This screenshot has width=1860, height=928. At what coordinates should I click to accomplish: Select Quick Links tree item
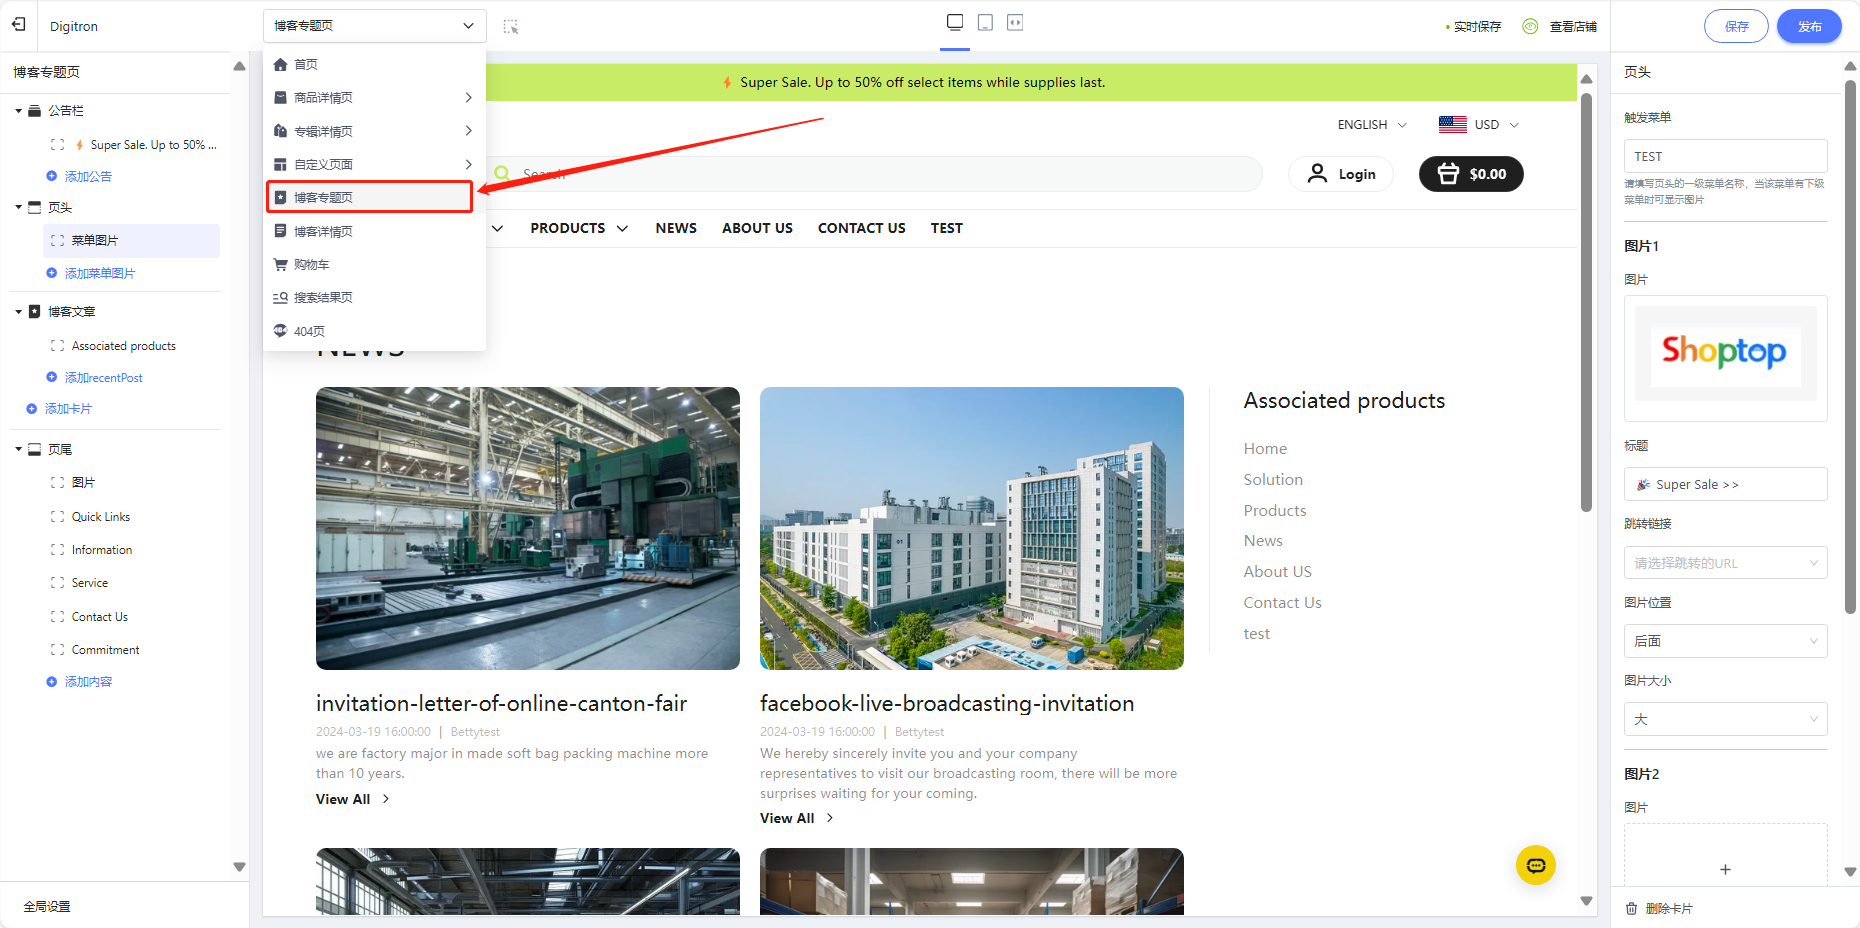(100, 517)
